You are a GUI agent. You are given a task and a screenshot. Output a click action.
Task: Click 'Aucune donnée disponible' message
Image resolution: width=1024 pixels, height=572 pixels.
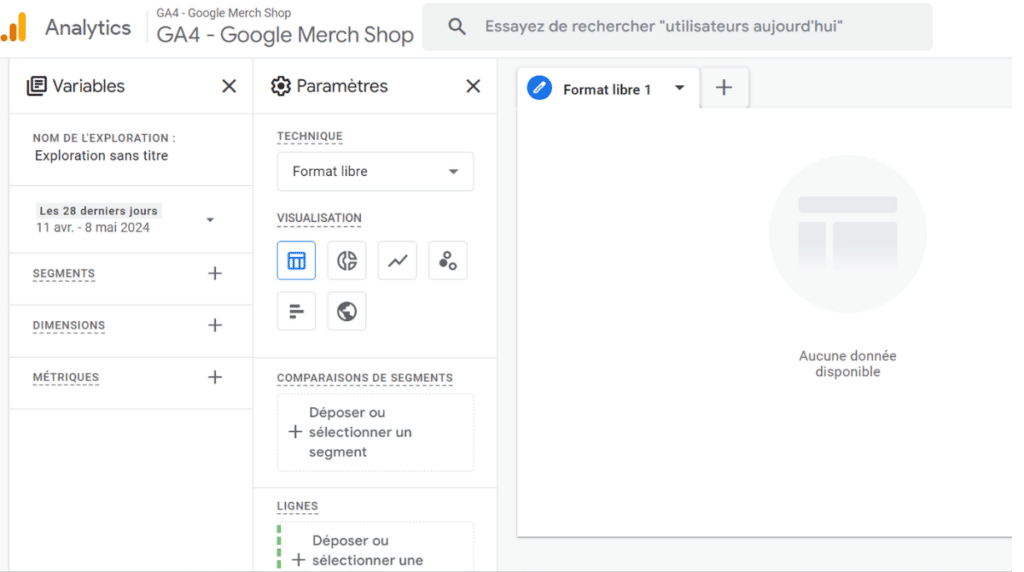pyautogui.click(x=847, y=364)
